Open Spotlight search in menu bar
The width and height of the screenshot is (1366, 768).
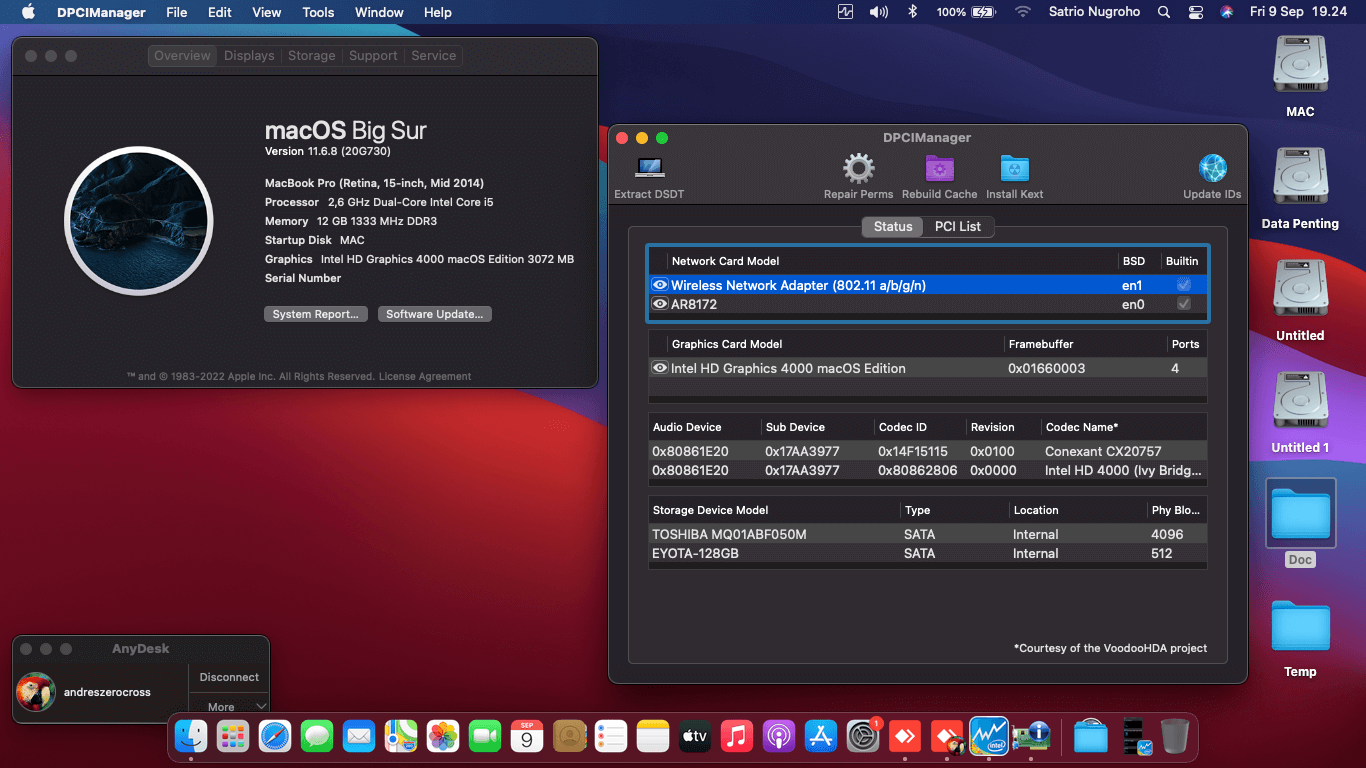(1163, 12)
